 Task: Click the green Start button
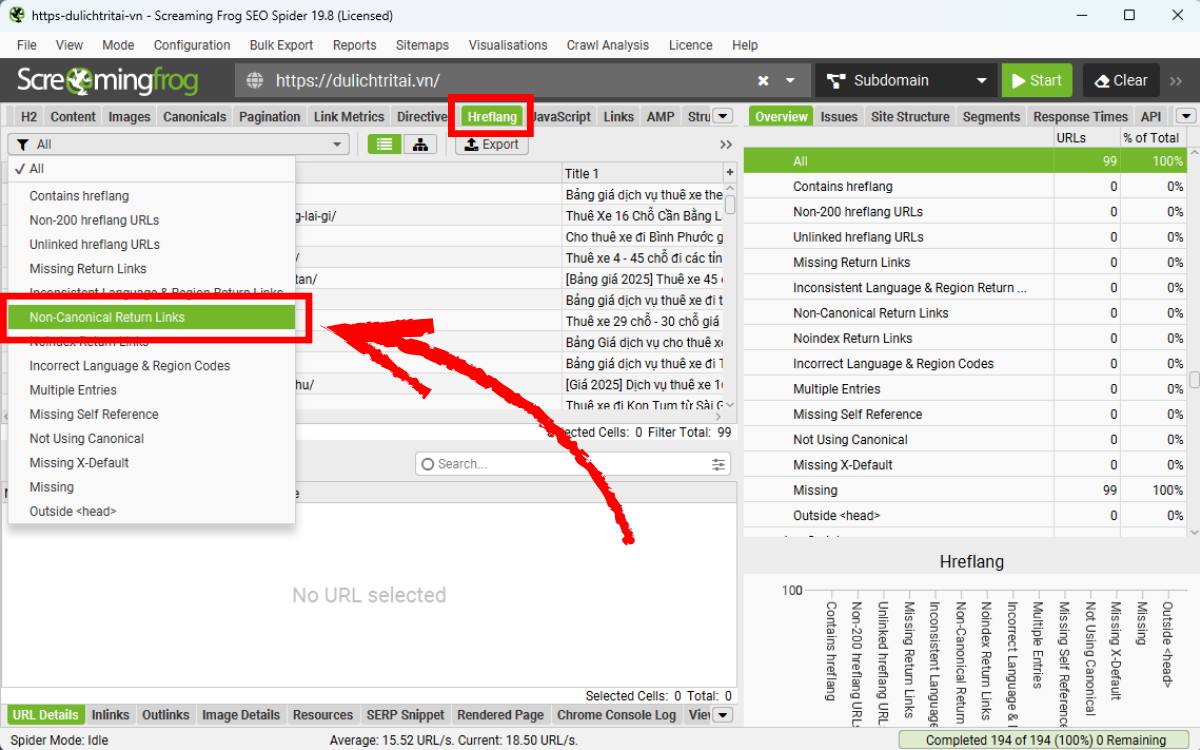point(1036,80)
